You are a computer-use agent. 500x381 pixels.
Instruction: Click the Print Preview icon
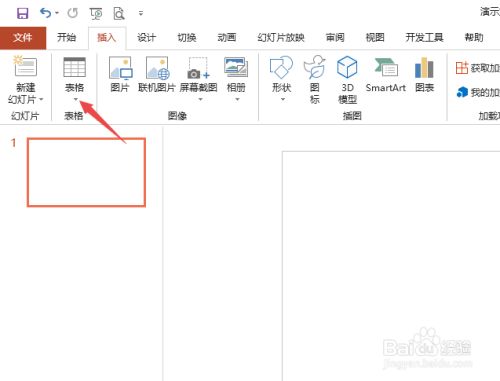click(119, 13)
